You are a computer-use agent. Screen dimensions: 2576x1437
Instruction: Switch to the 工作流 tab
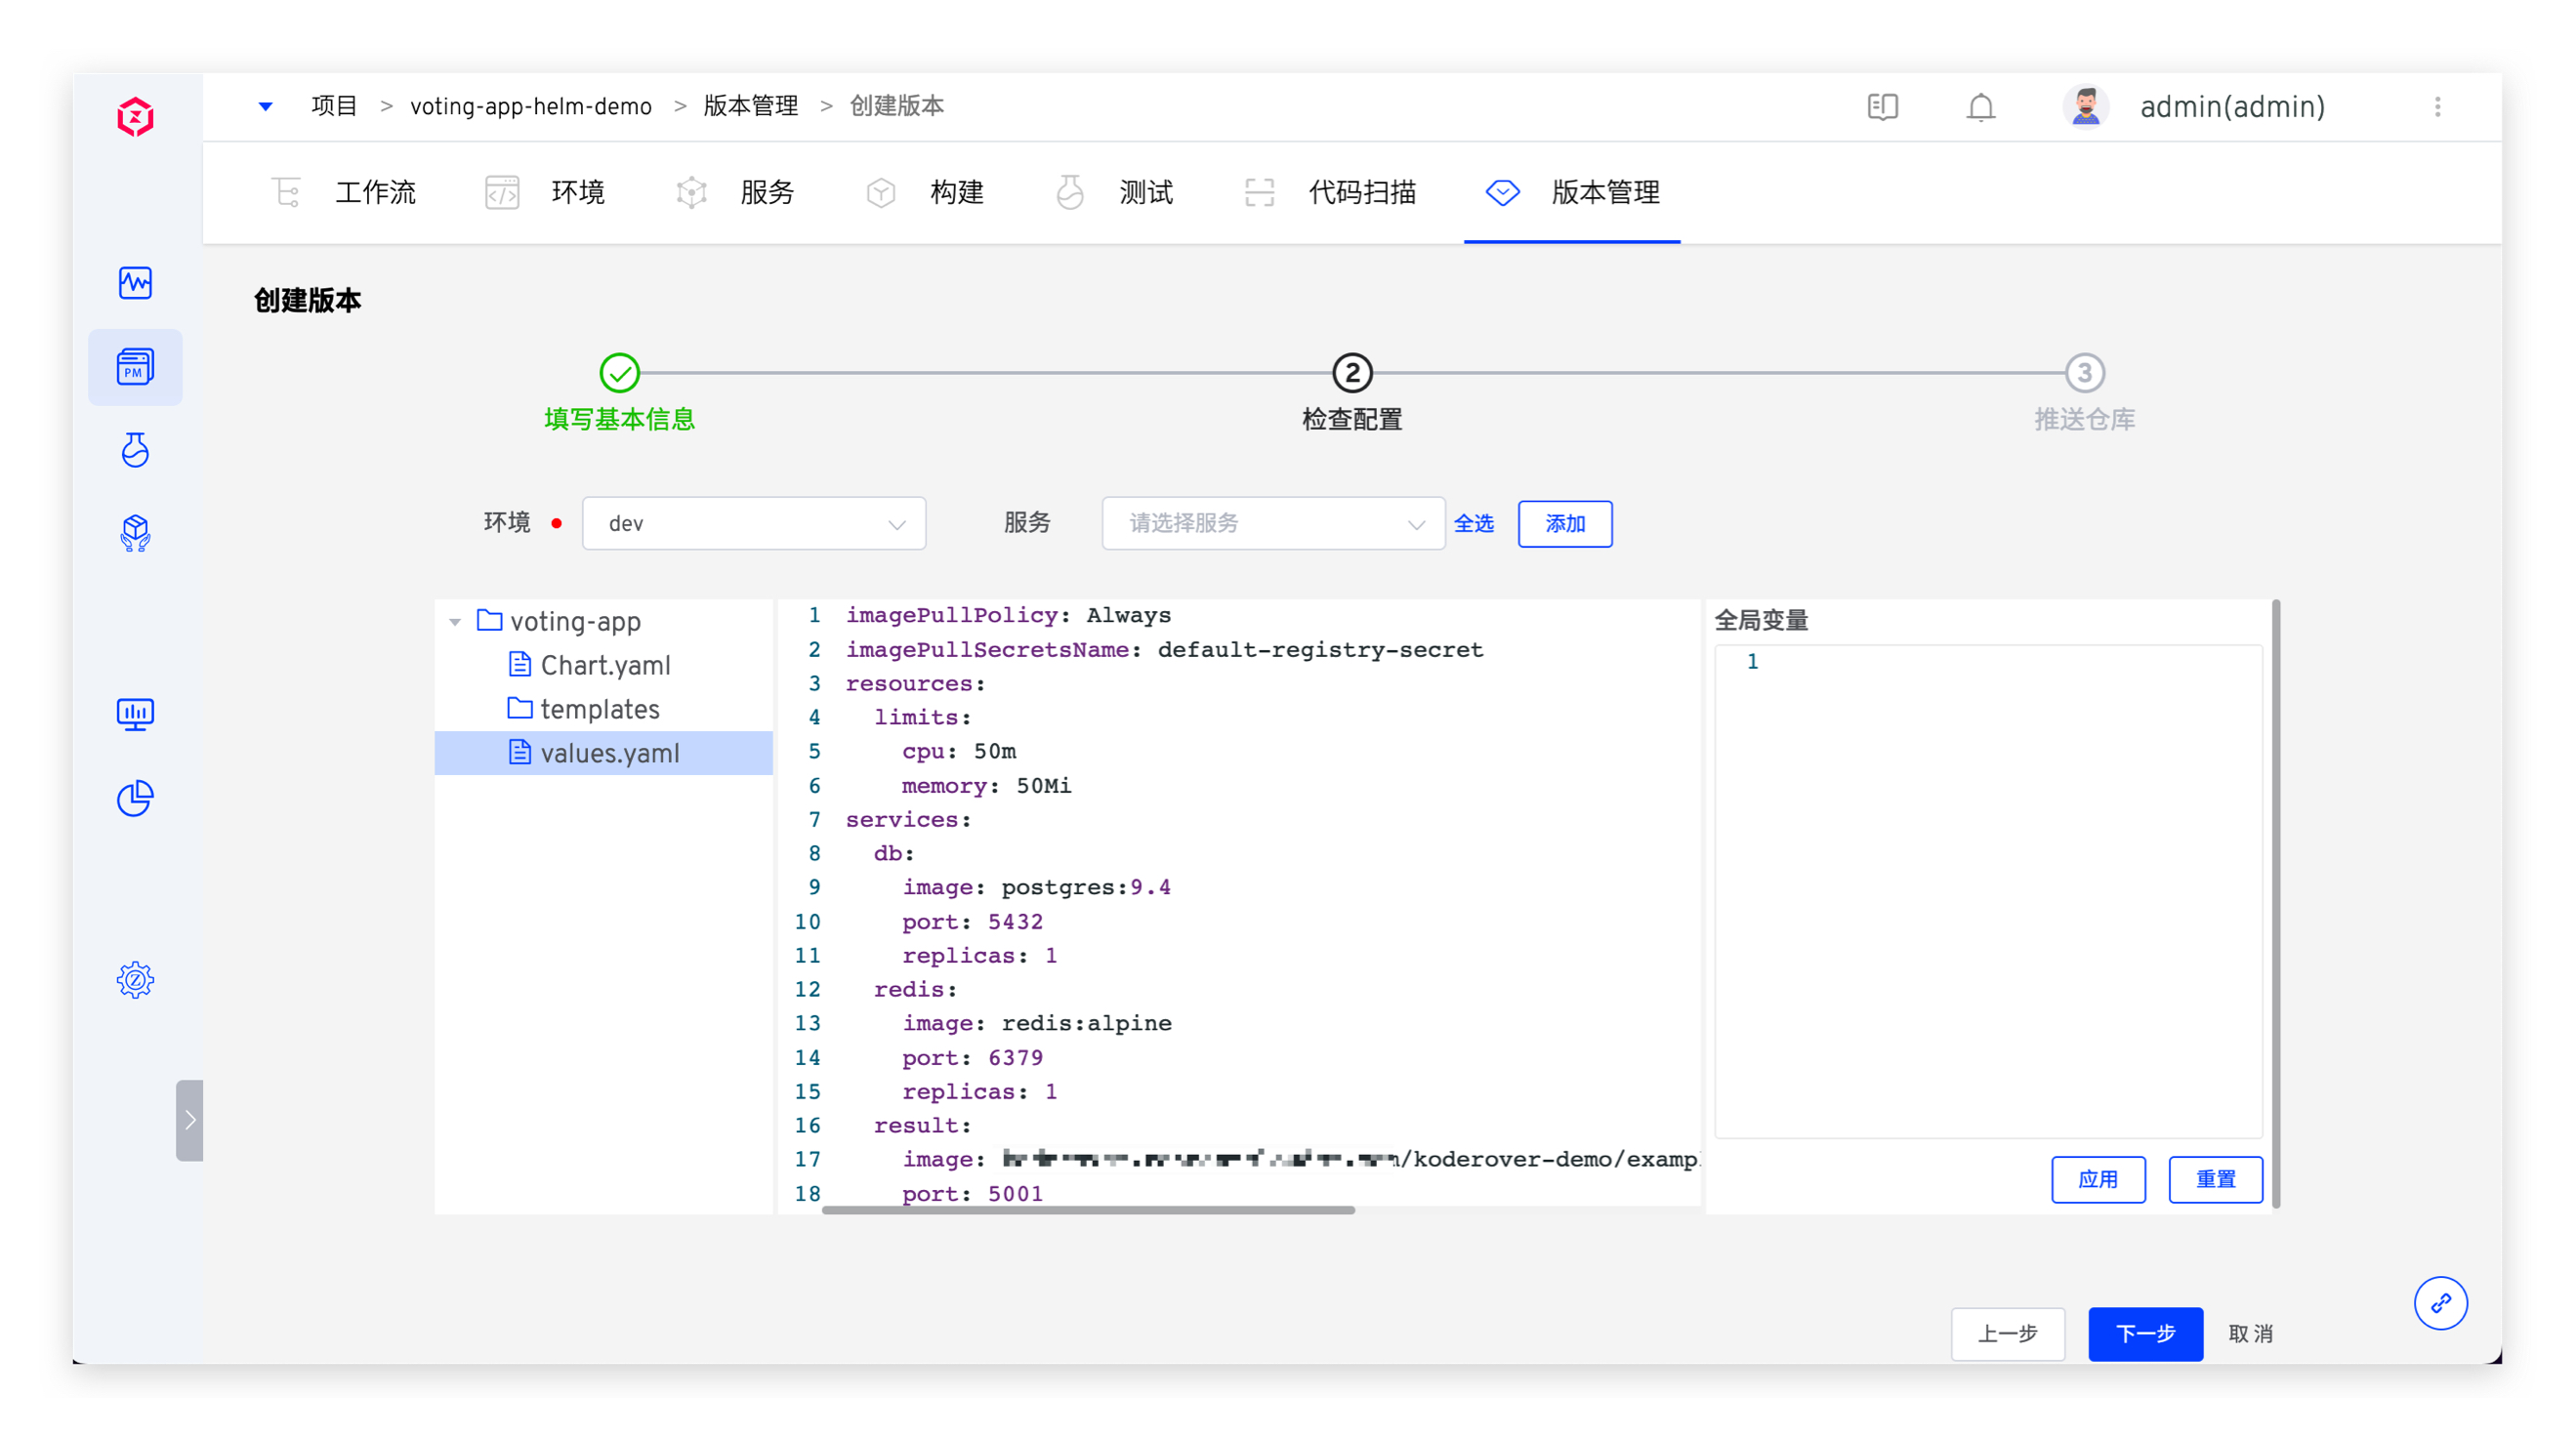click(344, 192)
